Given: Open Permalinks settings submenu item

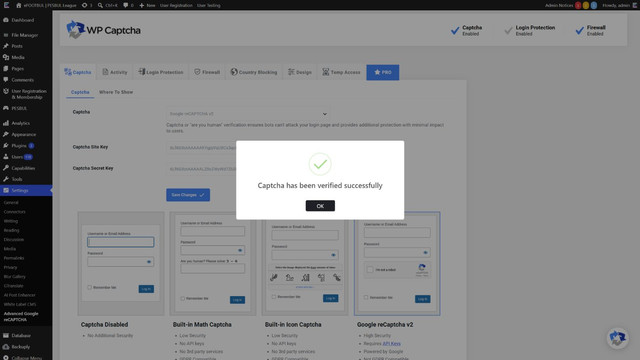Looking at the screenshot, I should click(x=14, y=258).
